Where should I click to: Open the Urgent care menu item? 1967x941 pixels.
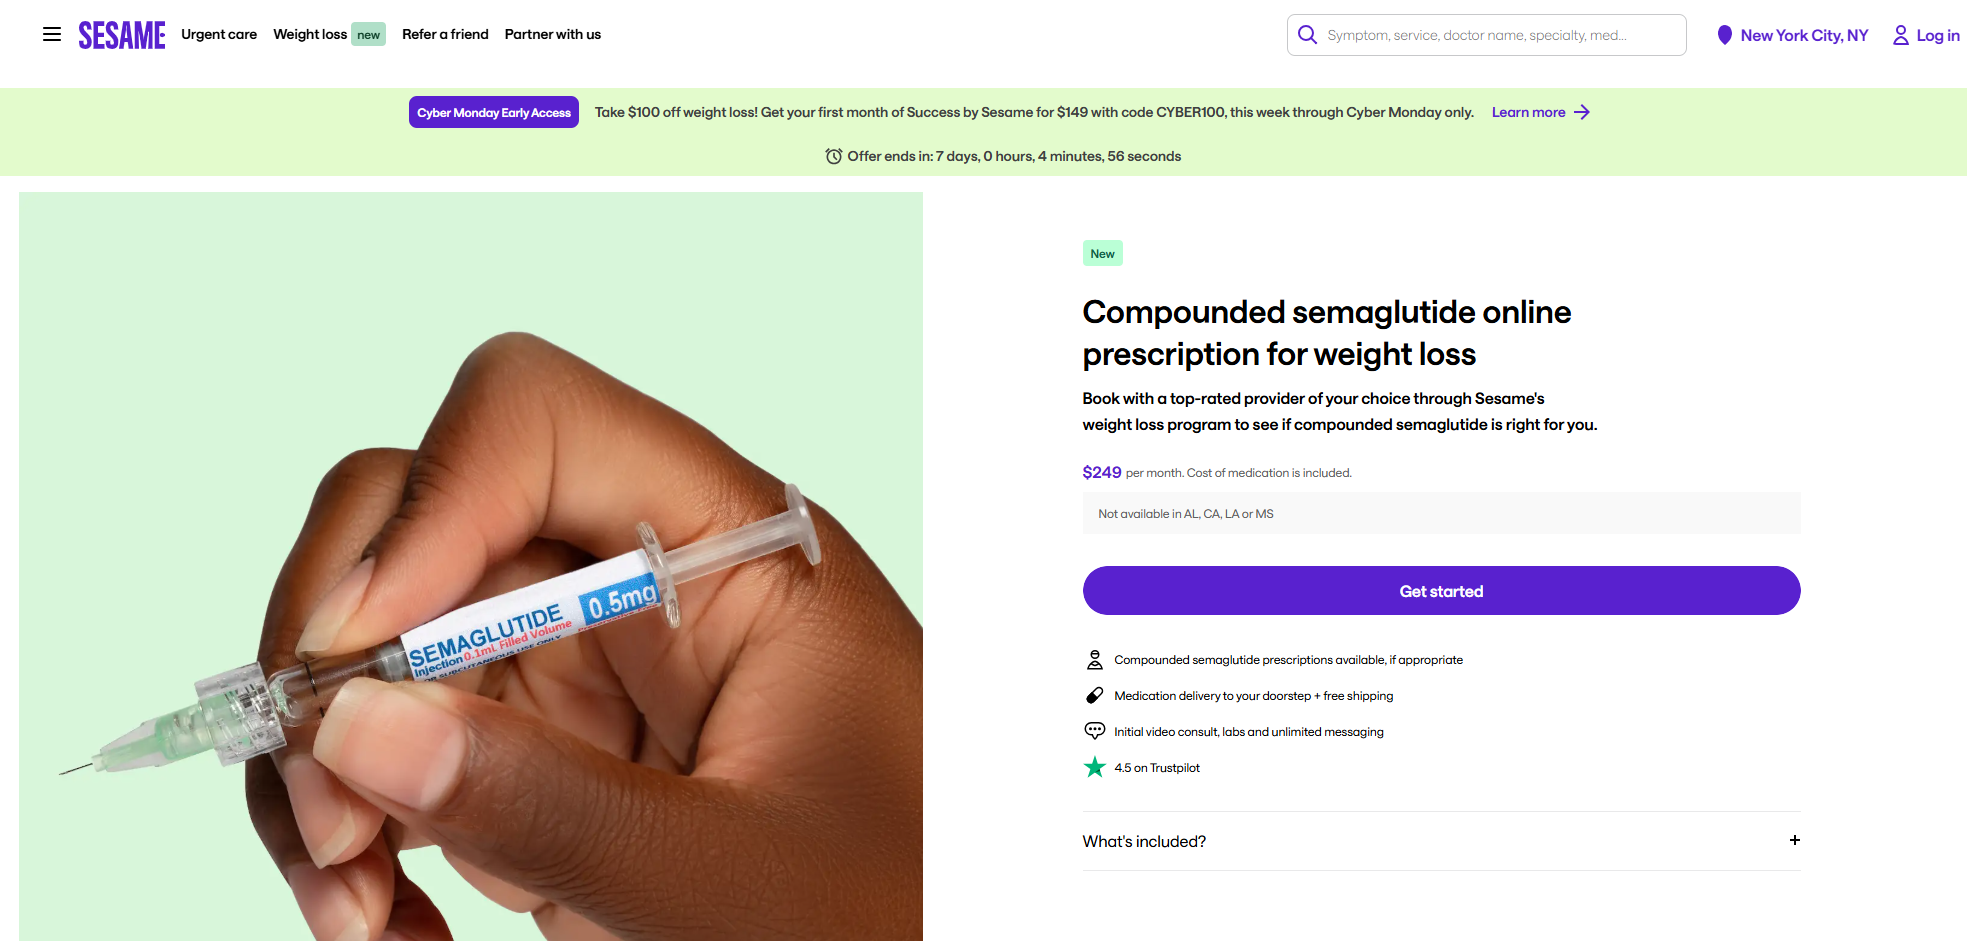(x=219, y=34)
